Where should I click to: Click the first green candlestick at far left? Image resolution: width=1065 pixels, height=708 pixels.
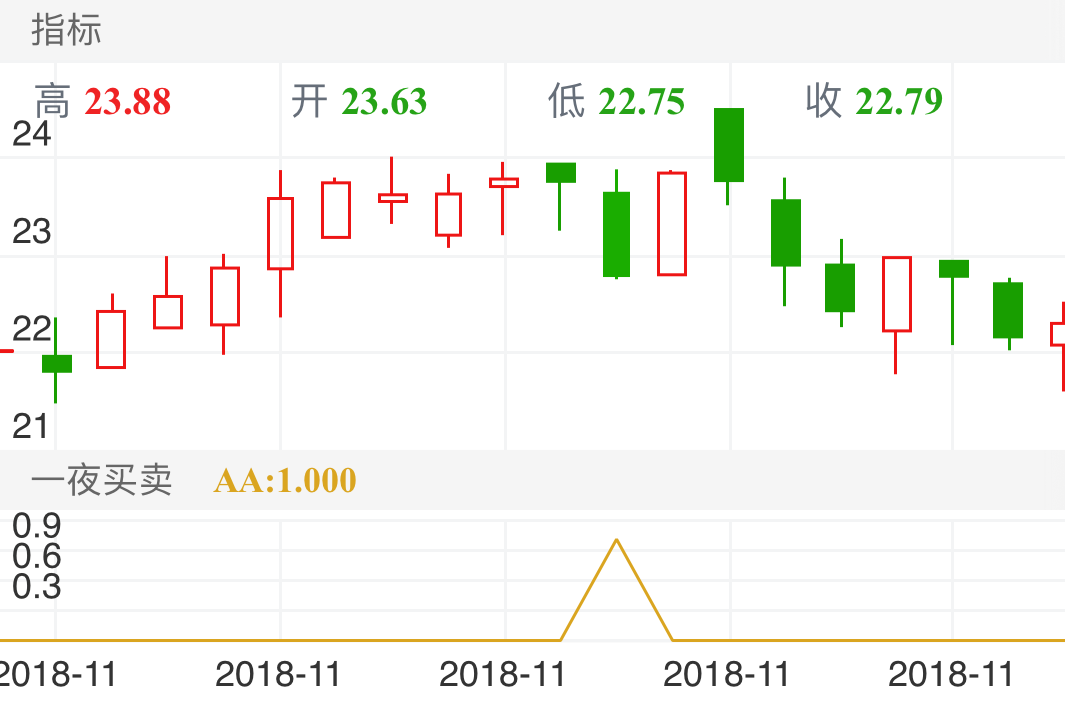click(56, 363)
